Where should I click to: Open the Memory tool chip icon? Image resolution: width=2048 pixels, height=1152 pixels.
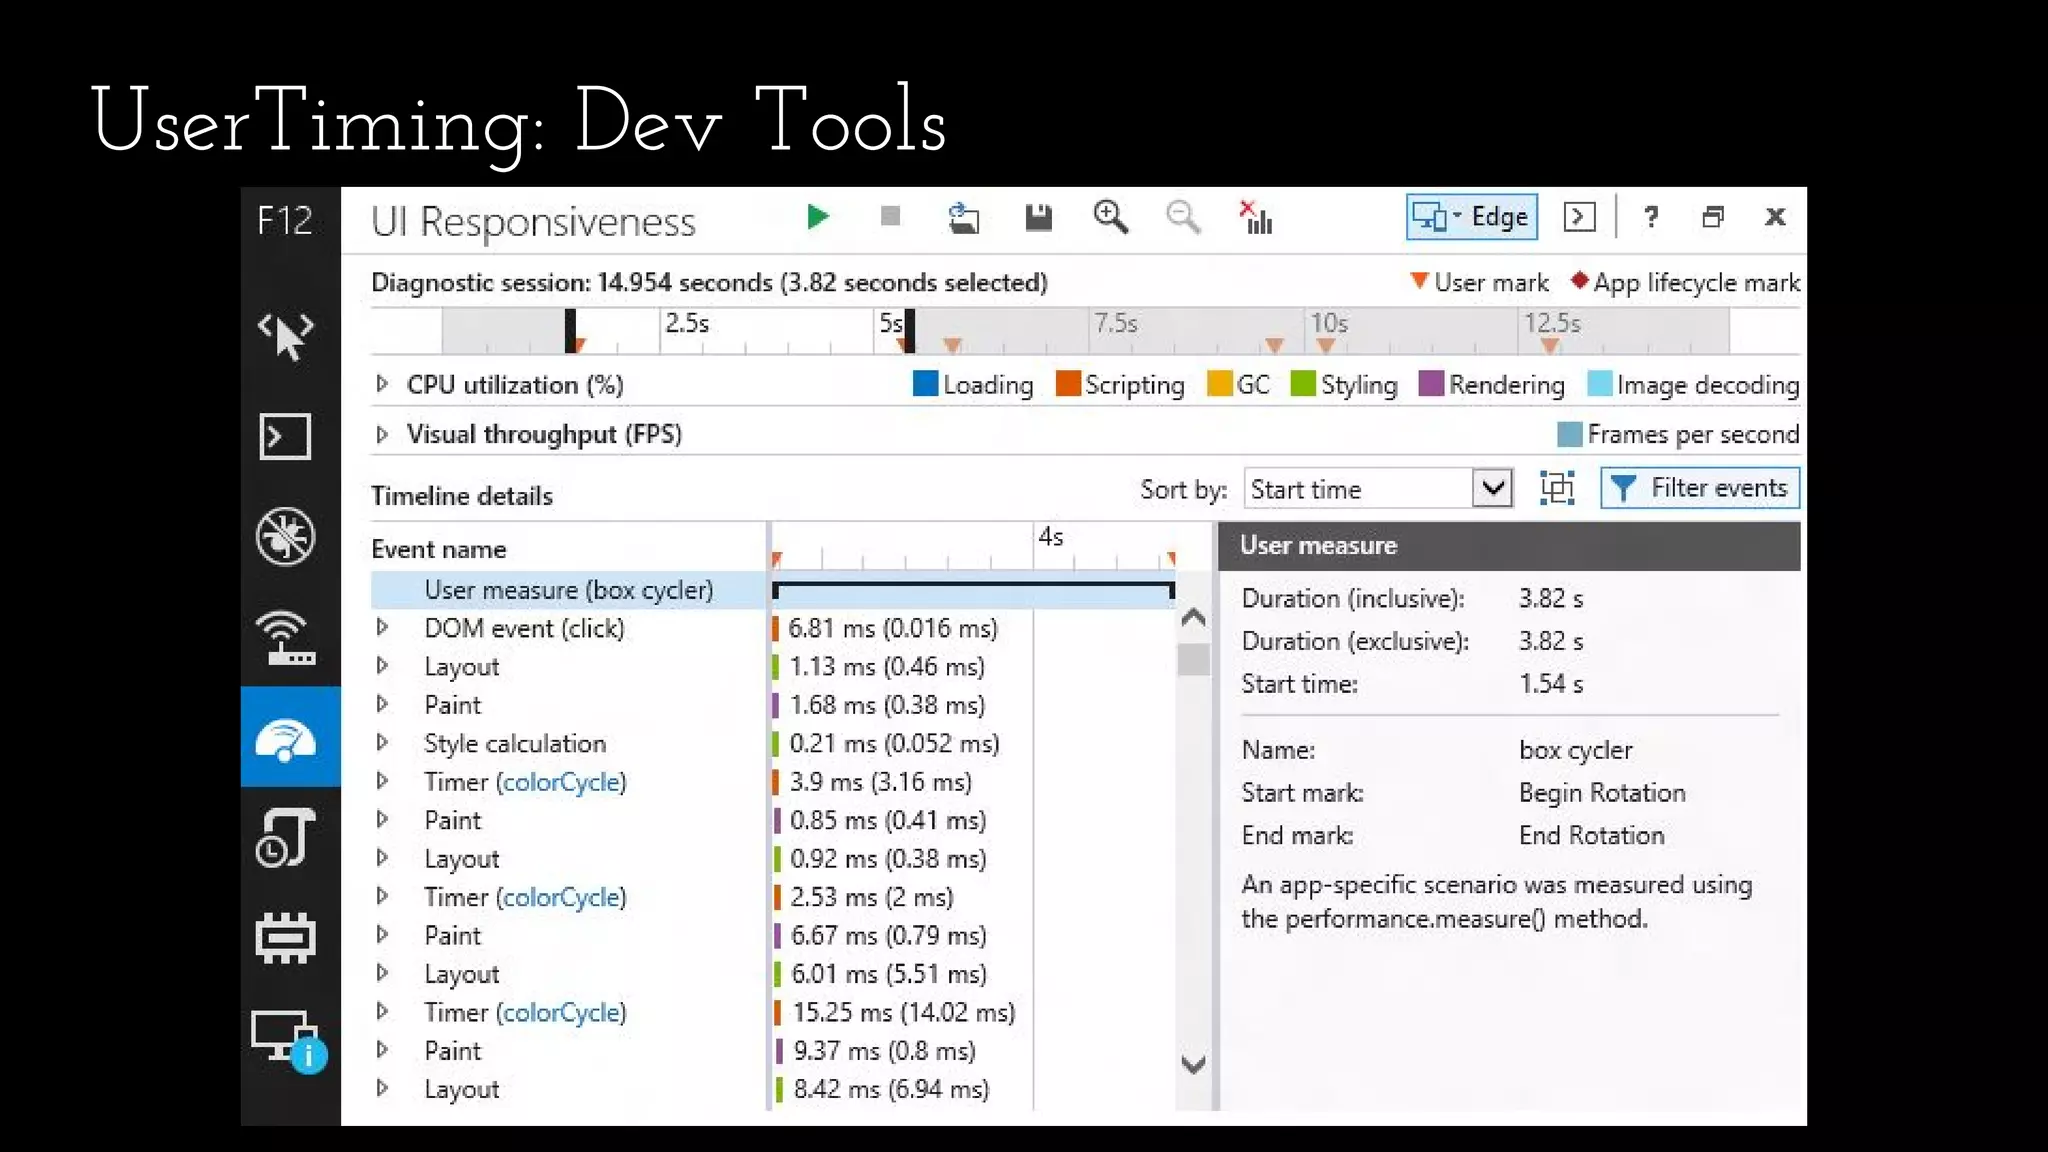(x=286, y=938)
